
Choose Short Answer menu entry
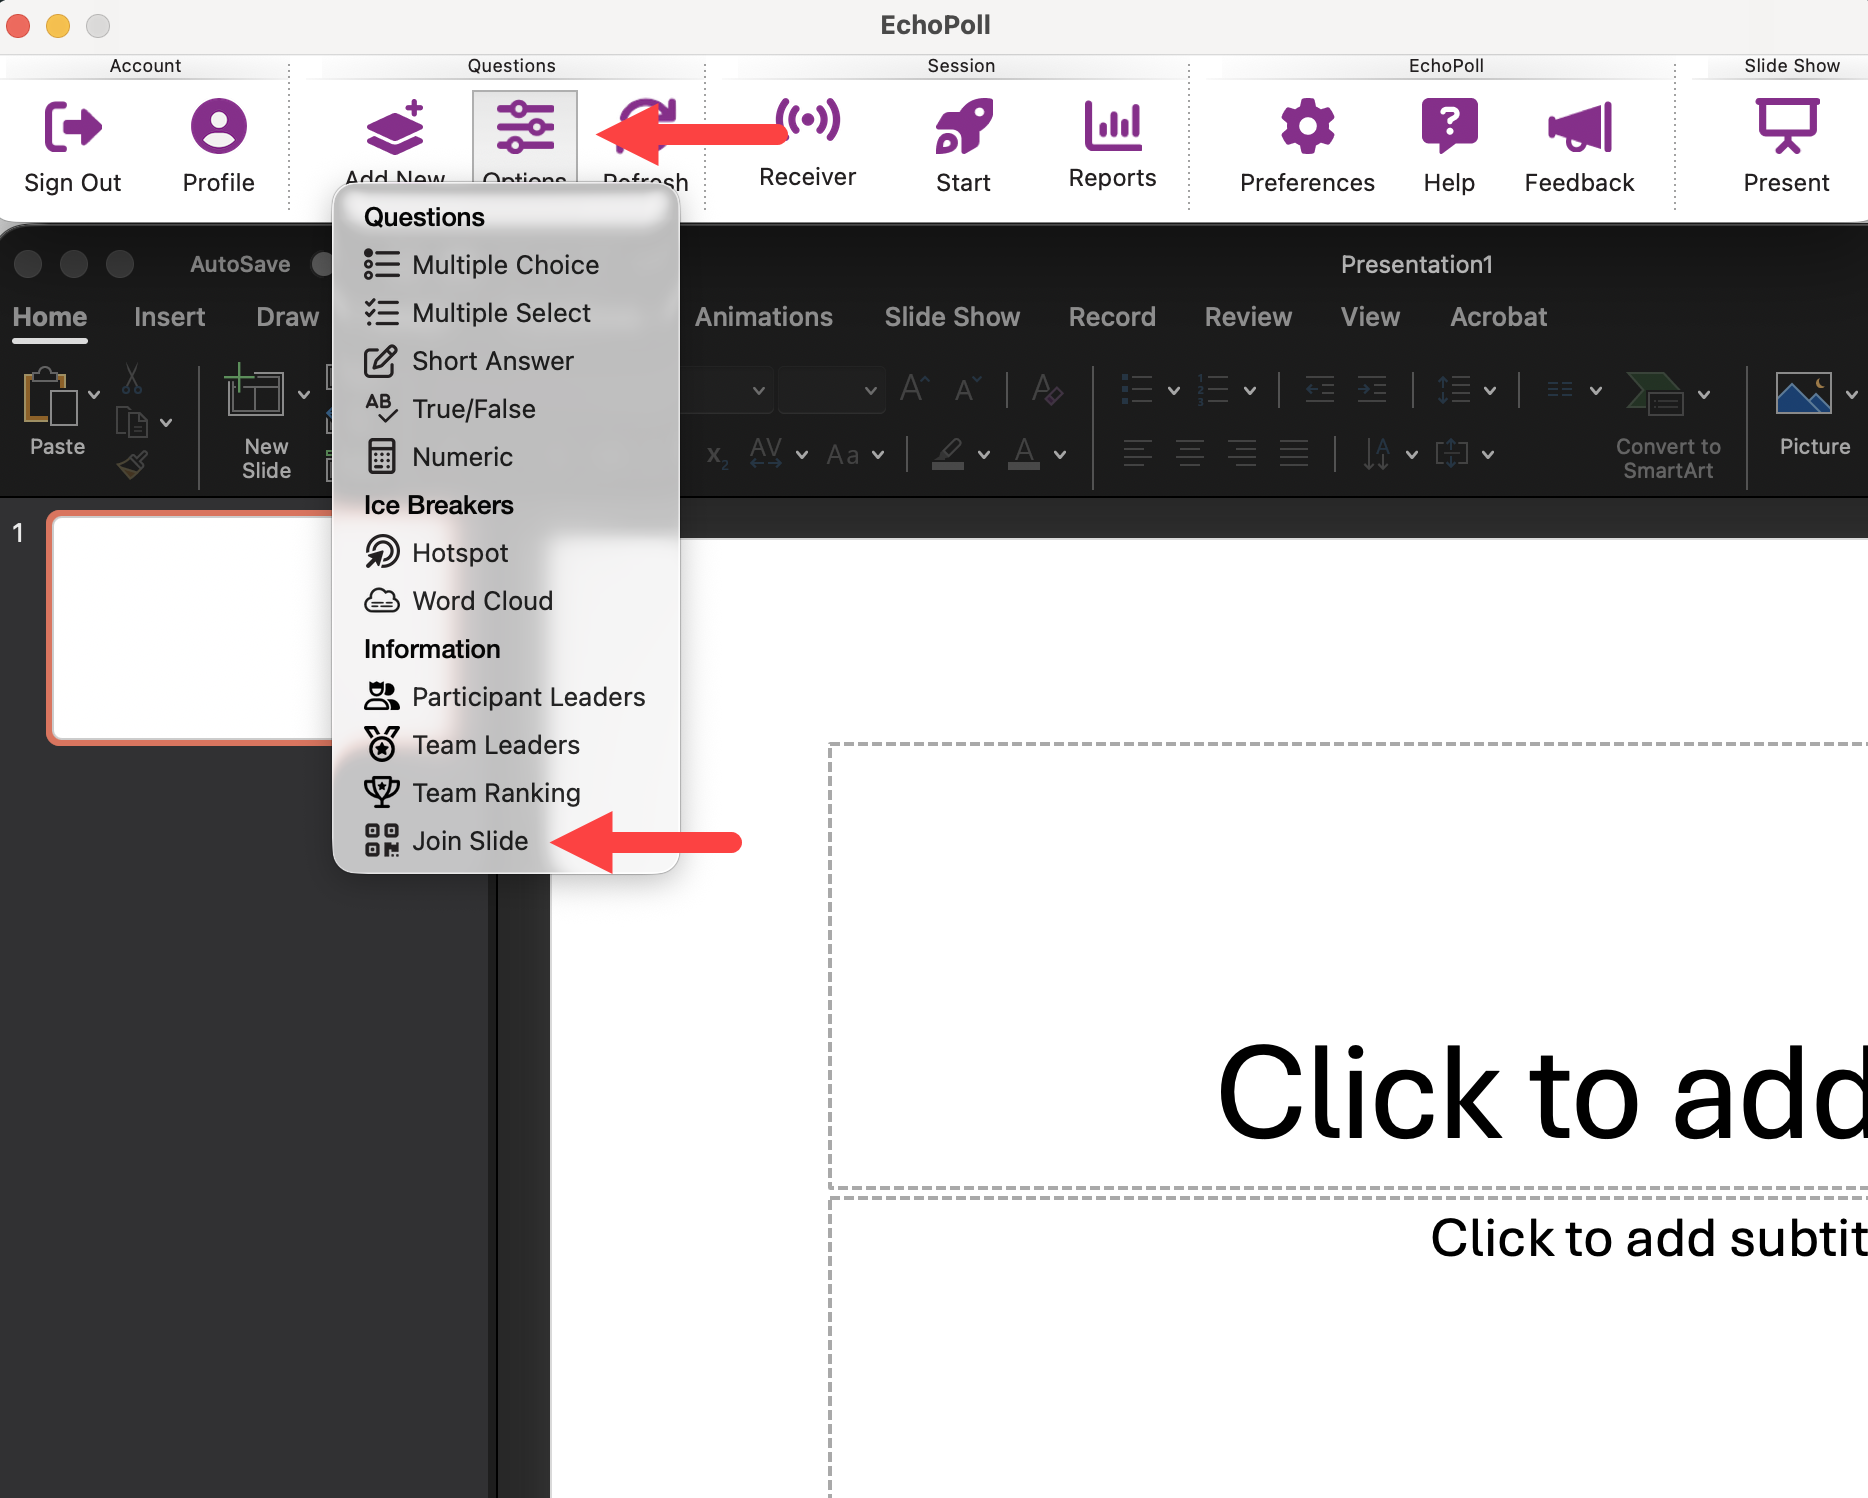(x=506, y=361)
